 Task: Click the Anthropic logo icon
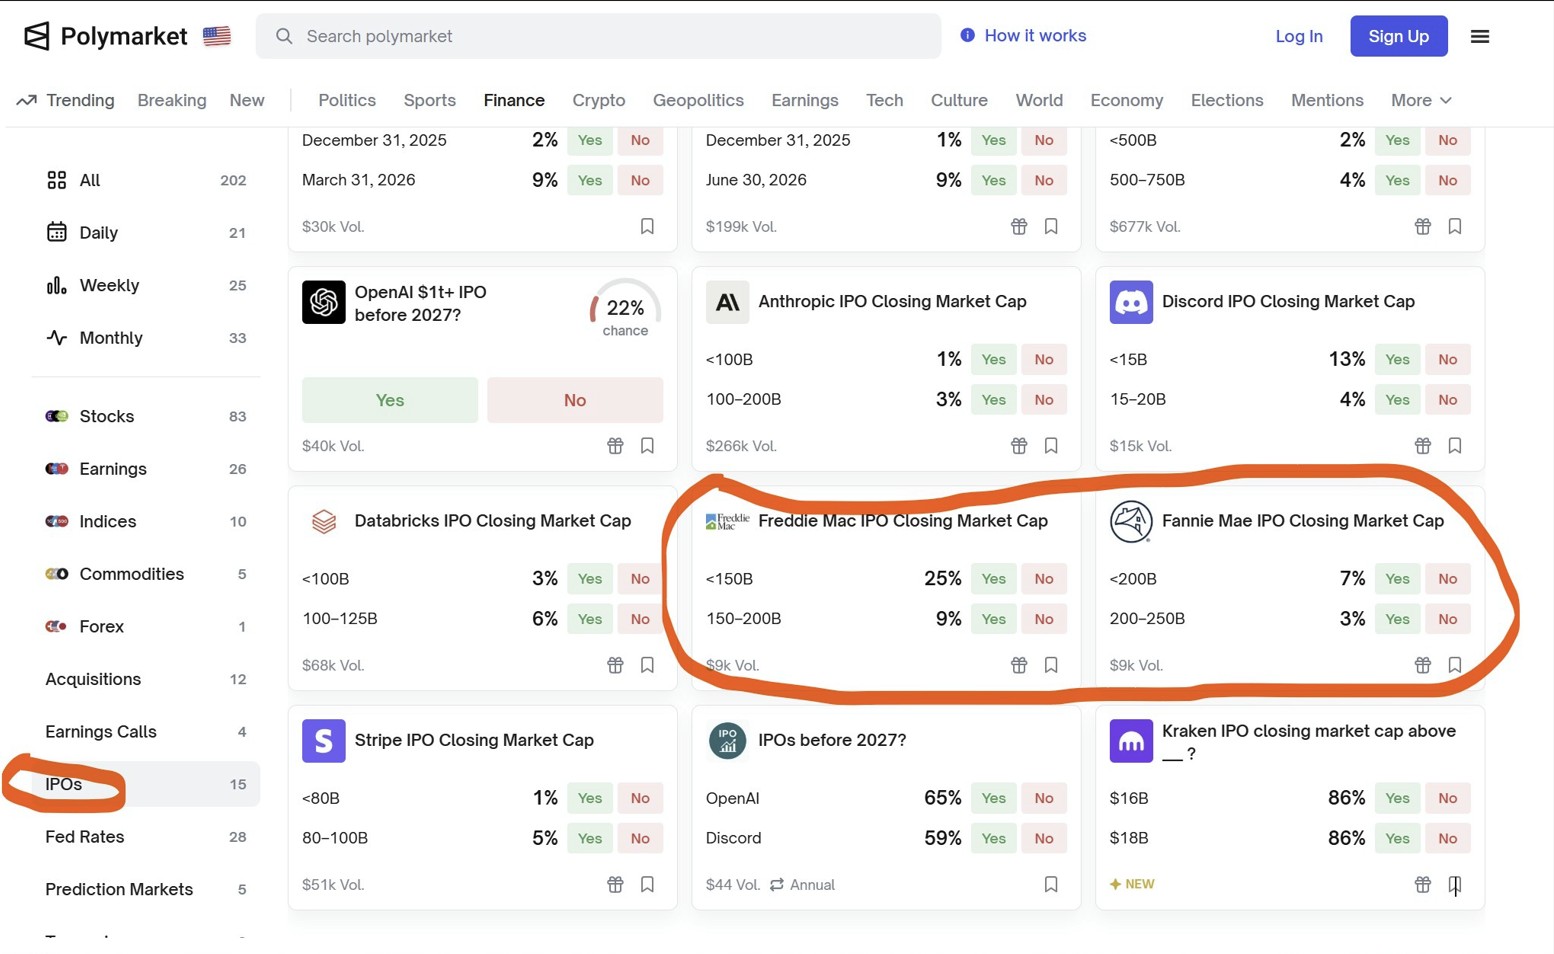point(727,302)
